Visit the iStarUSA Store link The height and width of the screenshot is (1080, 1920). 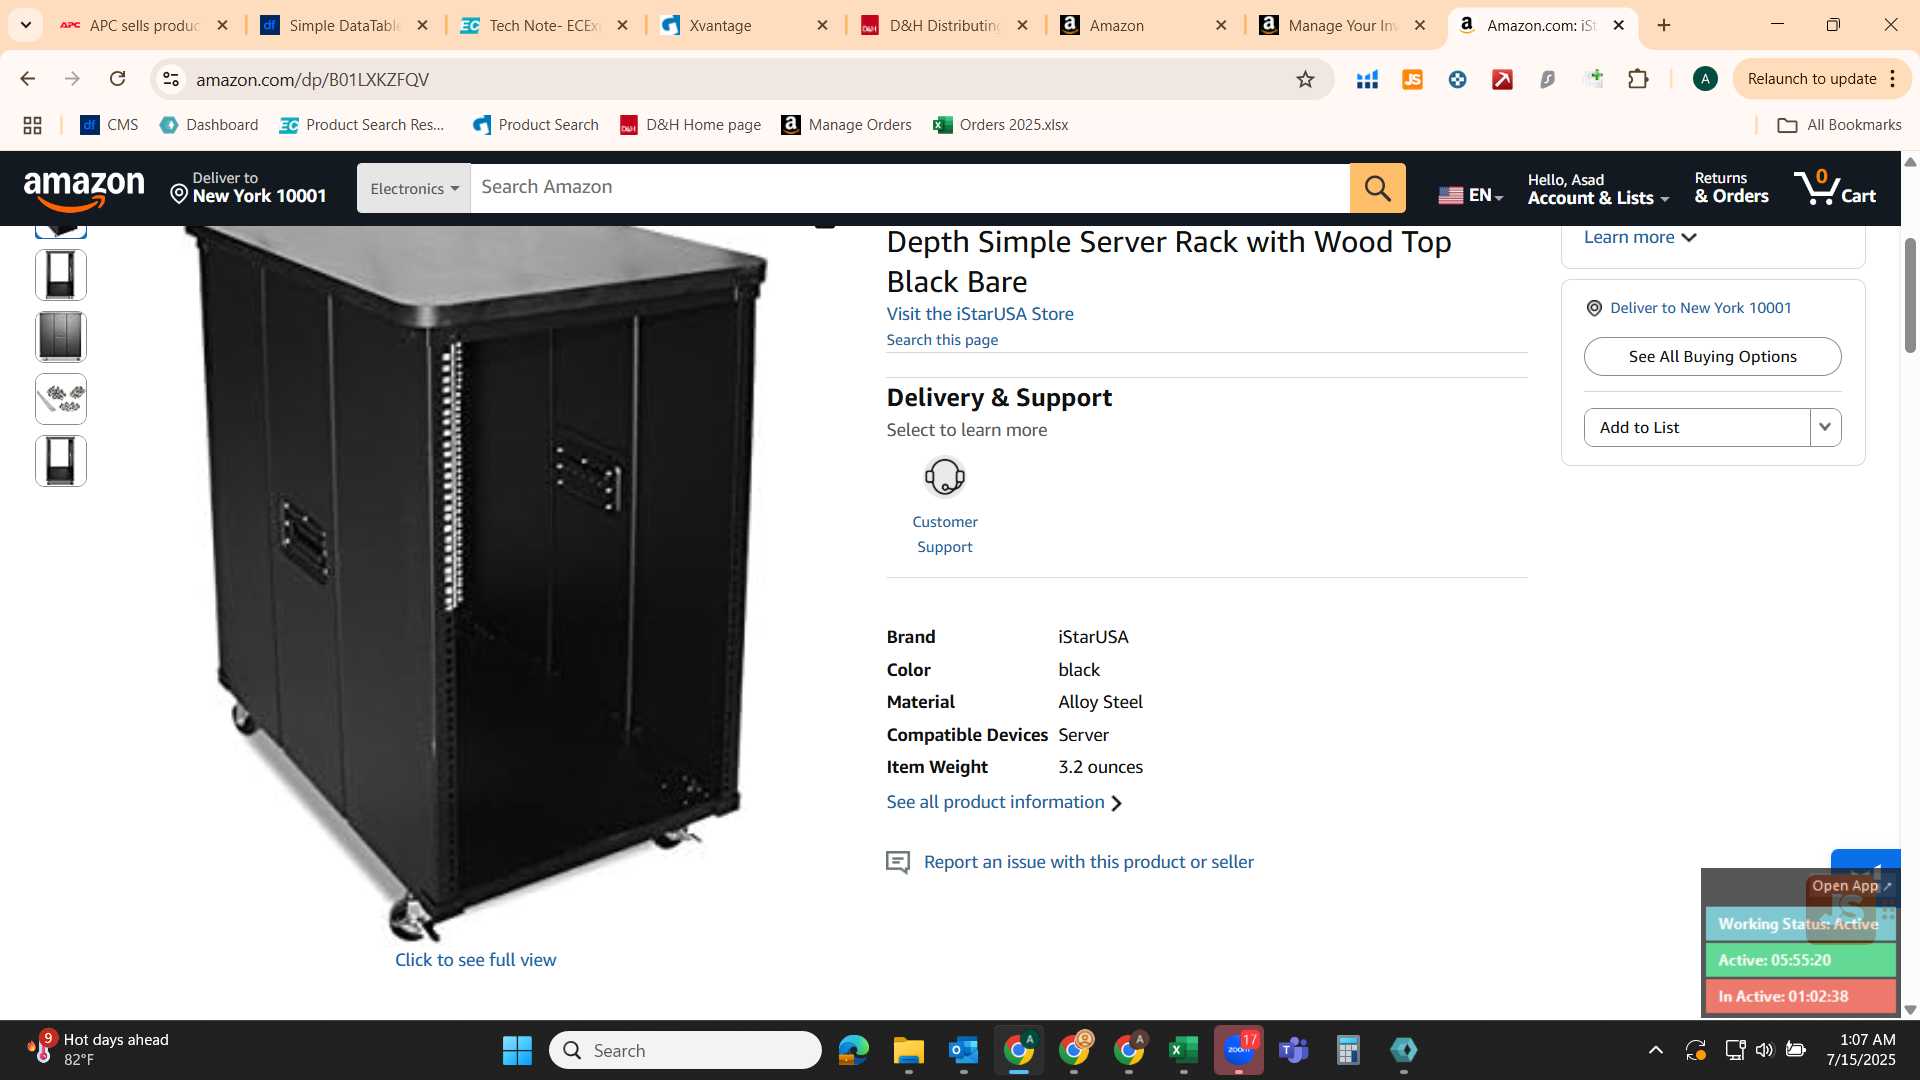(x=980, y=314)
